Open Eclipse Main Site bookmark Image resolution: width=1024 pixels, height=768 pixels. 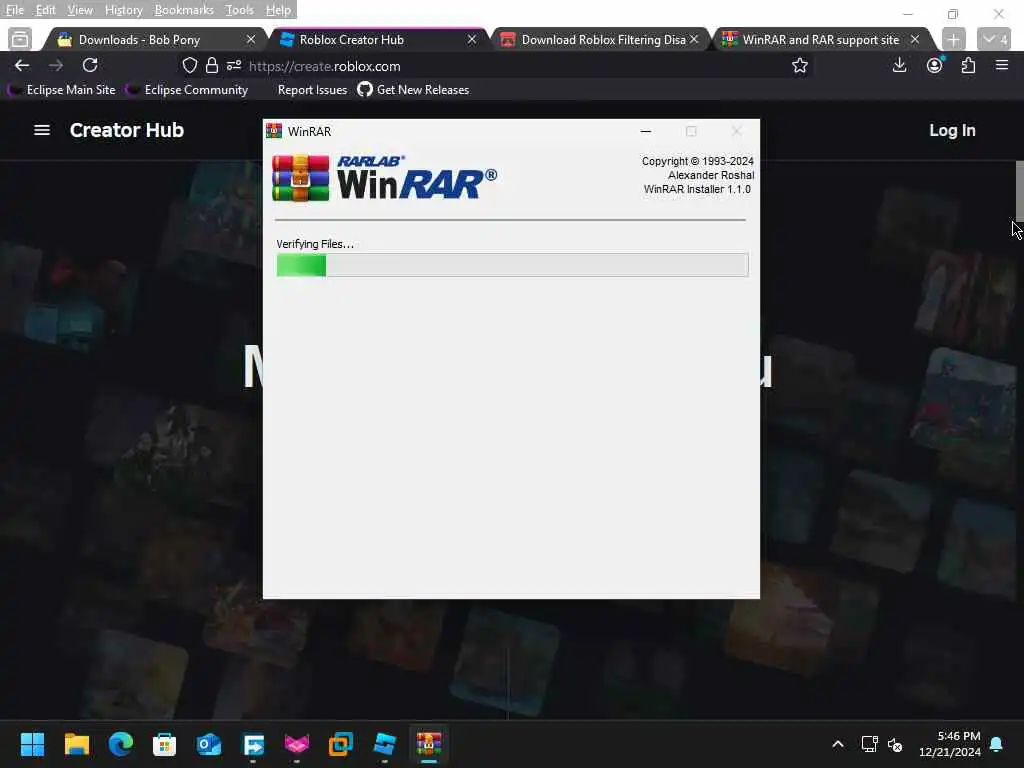pos(62,90)
